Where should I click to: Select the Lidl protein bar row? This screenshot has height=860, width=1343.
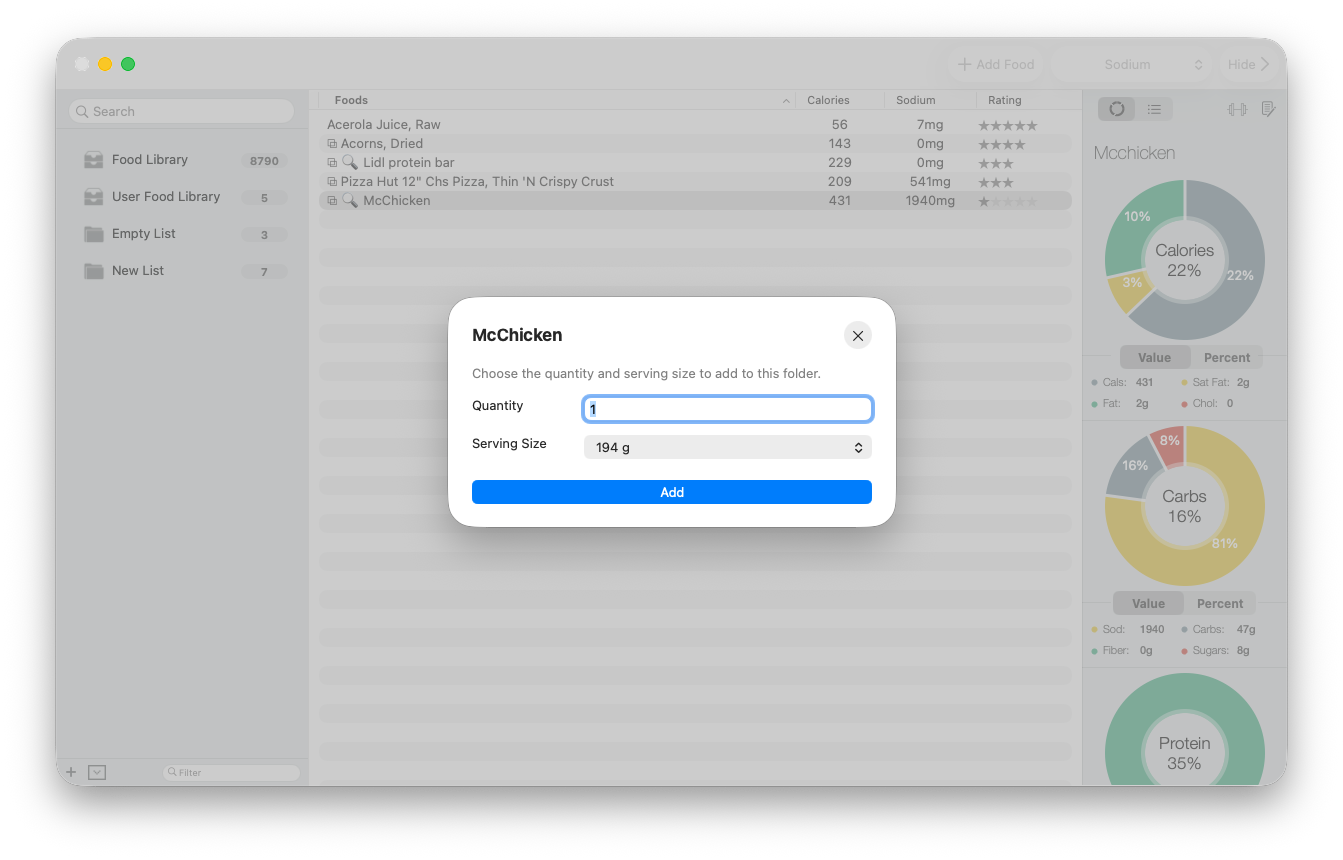695,163
